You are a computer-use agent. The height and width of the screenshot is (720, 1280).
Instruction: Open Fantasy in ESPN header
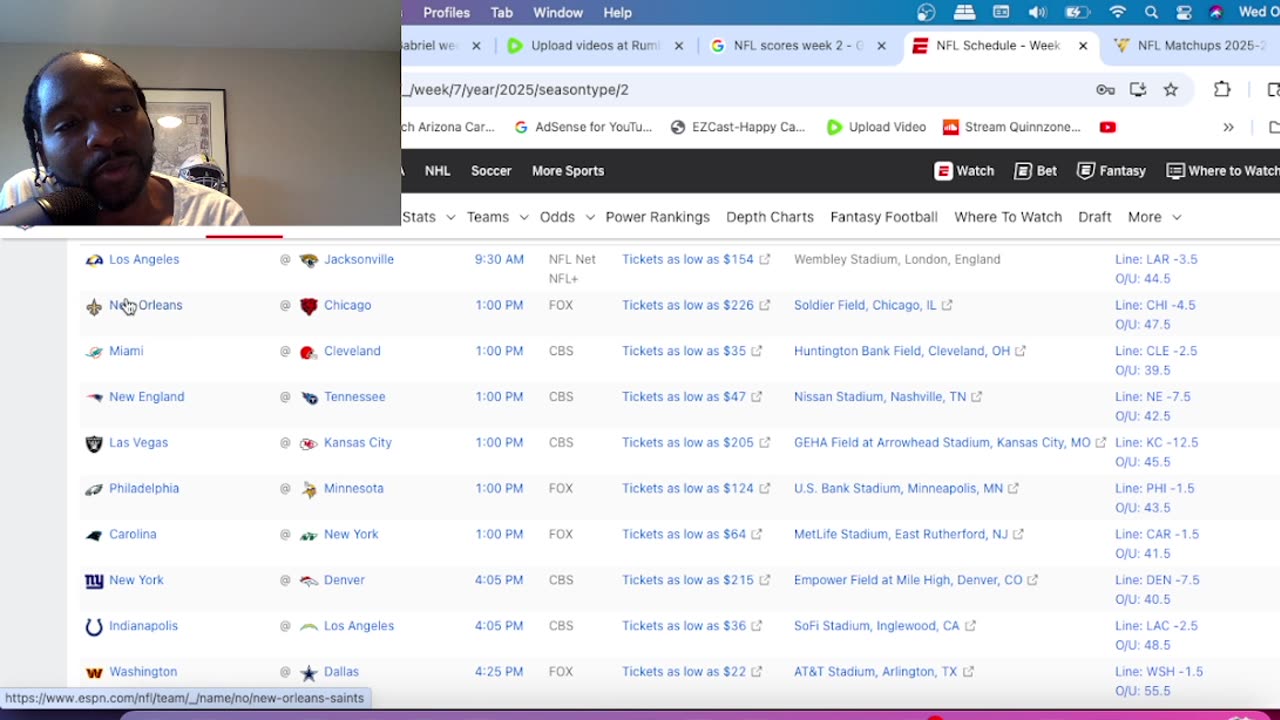point(1111,171)
